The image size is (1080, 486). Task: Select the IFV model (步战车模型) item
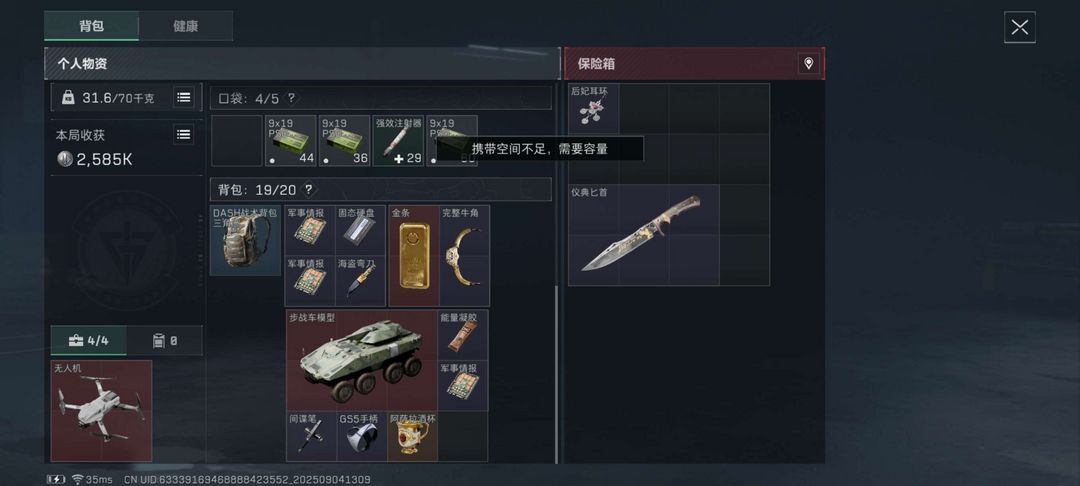(362, 361)
